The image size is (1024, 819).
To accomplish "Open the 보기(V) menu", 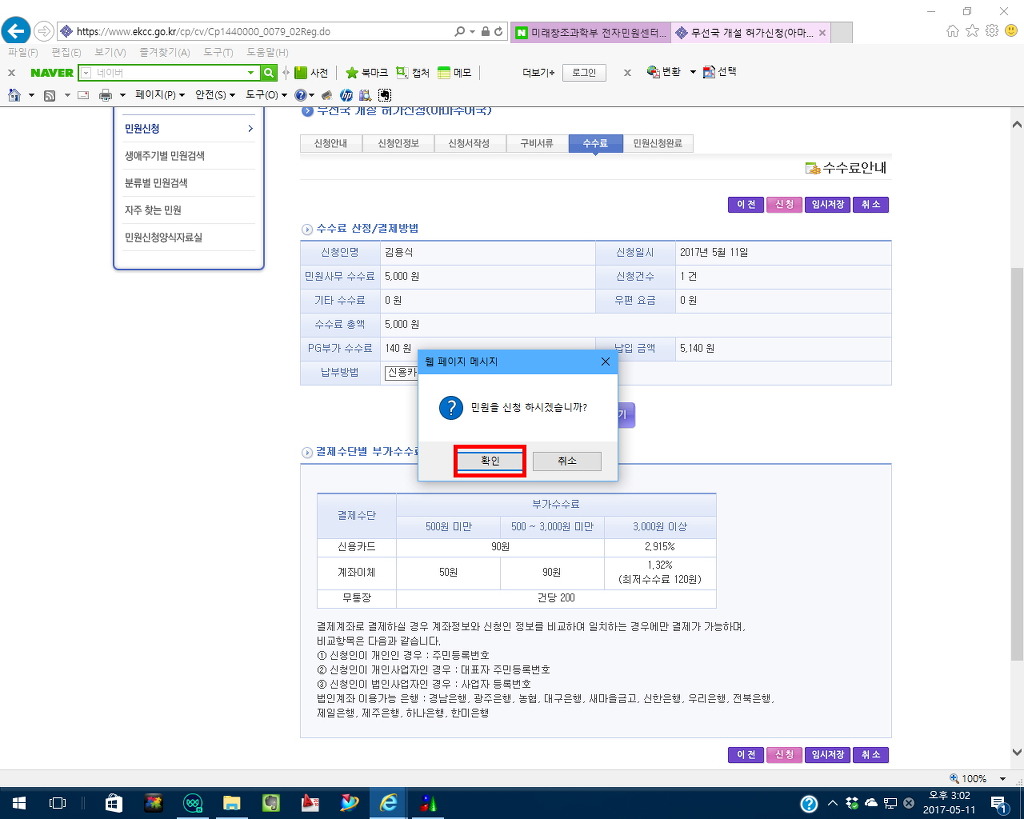I will [110, 52].
